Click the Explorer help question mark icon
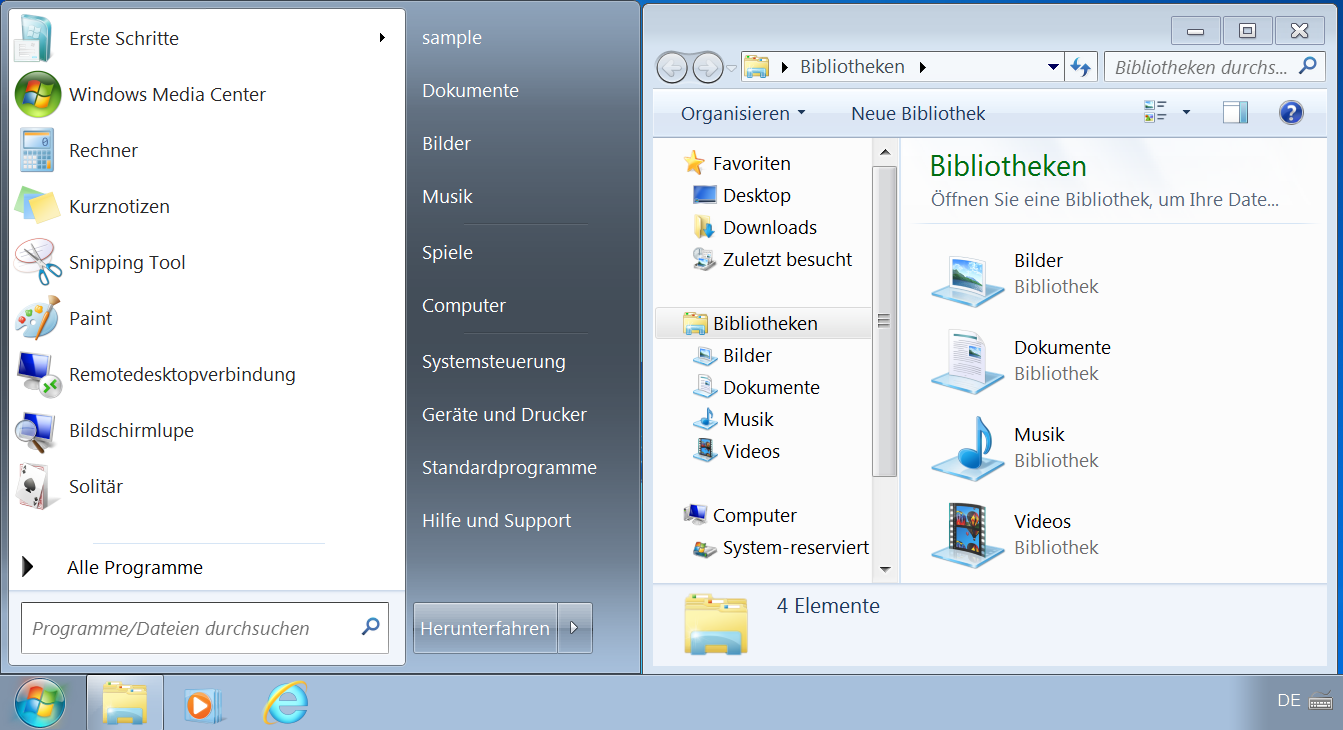The width and height of the screenshot is (1343, 730). tap(1291, 113)
